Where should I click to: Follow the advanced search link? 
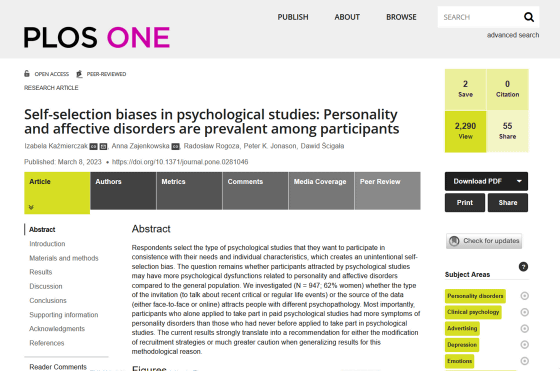click(x=513, y=35)
